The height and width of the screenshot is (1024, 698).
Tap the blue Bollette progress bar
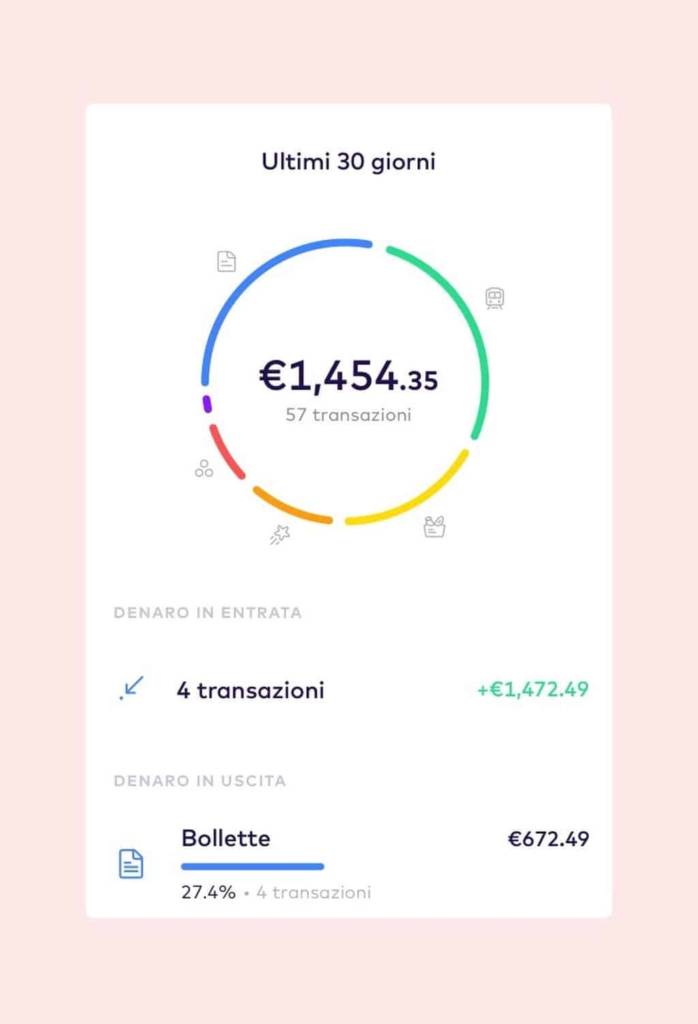tap(253, 867)
